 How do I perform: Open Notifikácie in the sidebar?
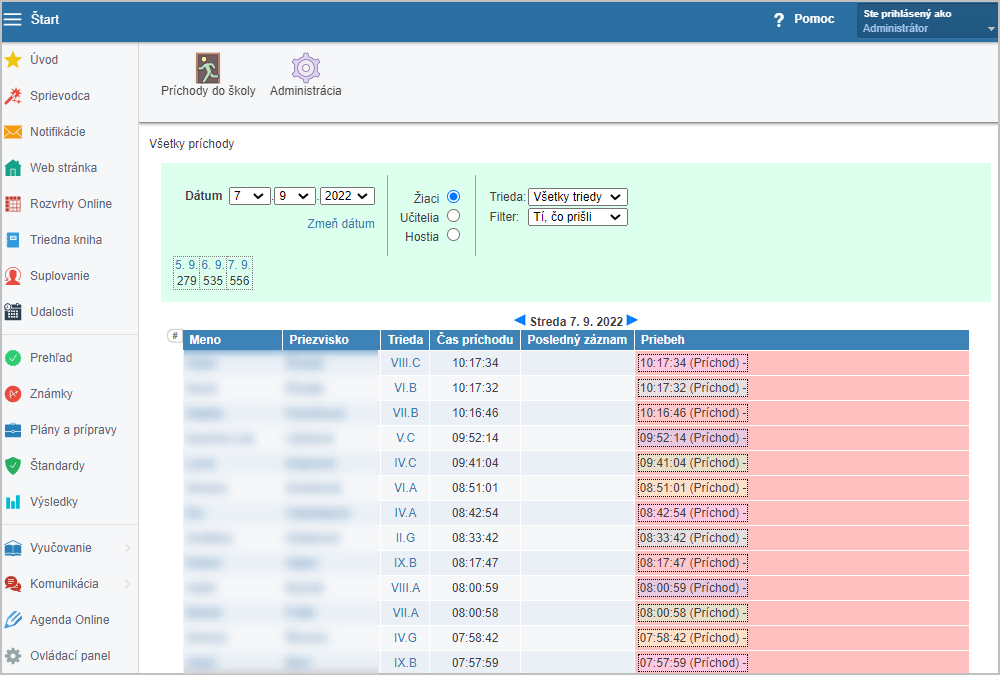pos(57,132)
